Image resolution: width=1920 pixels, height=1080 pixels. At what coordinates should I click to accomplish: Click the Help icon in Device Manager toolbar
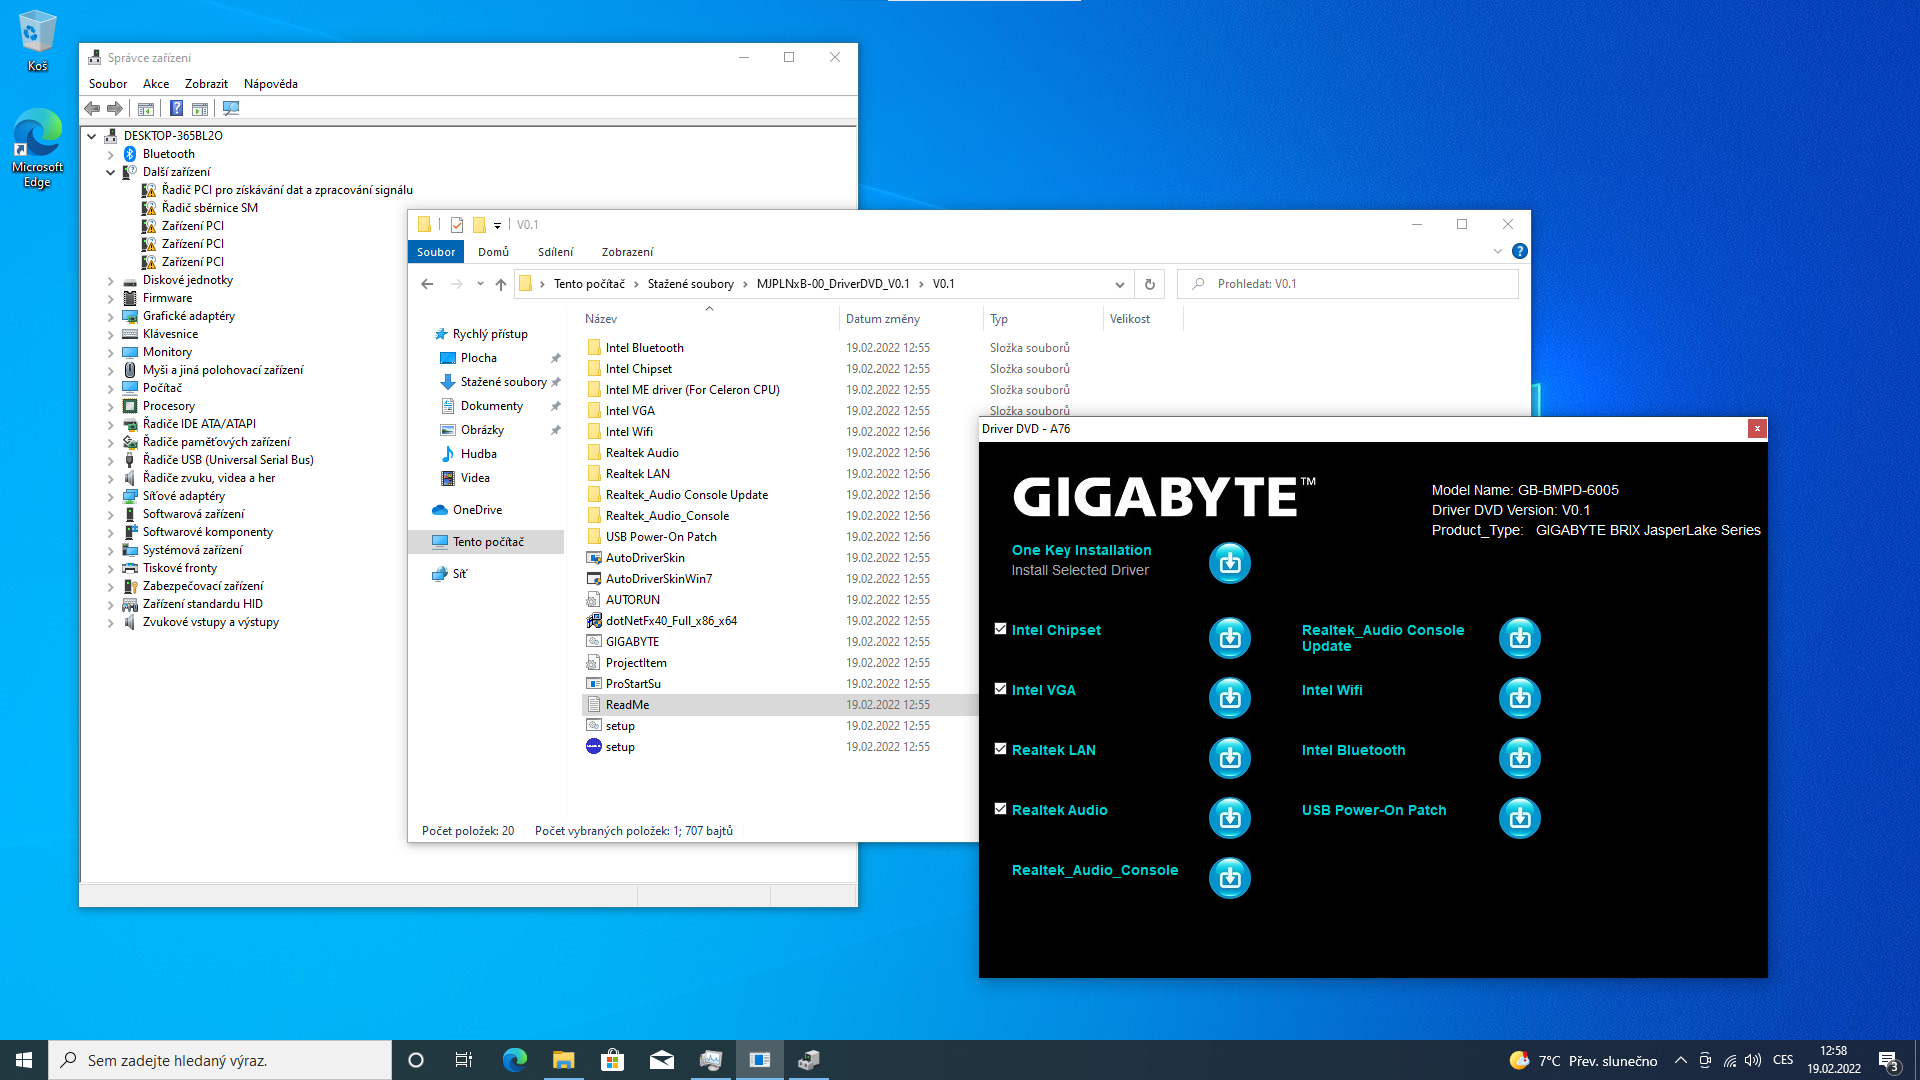[176, 108]
